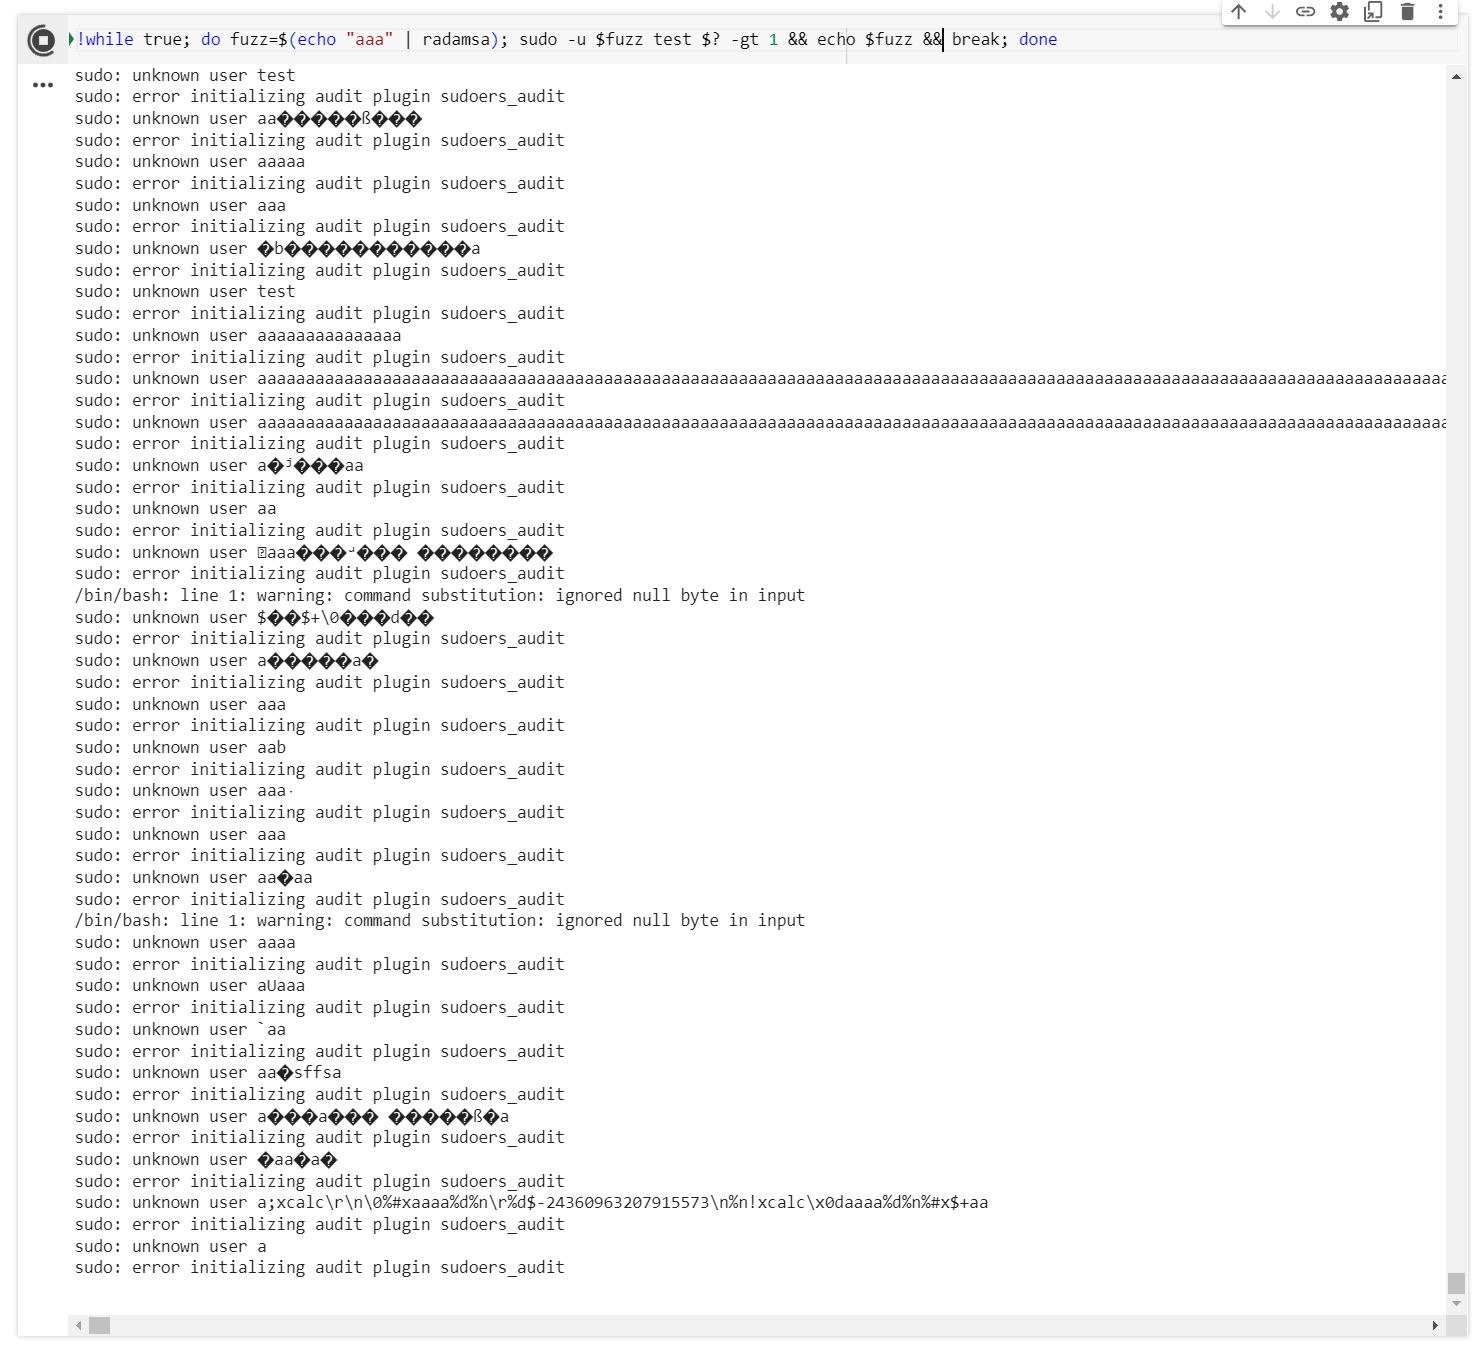Click the word "radamsa" in the code
Viewport: 1472px width, 1346px height.
coord(456,39)
